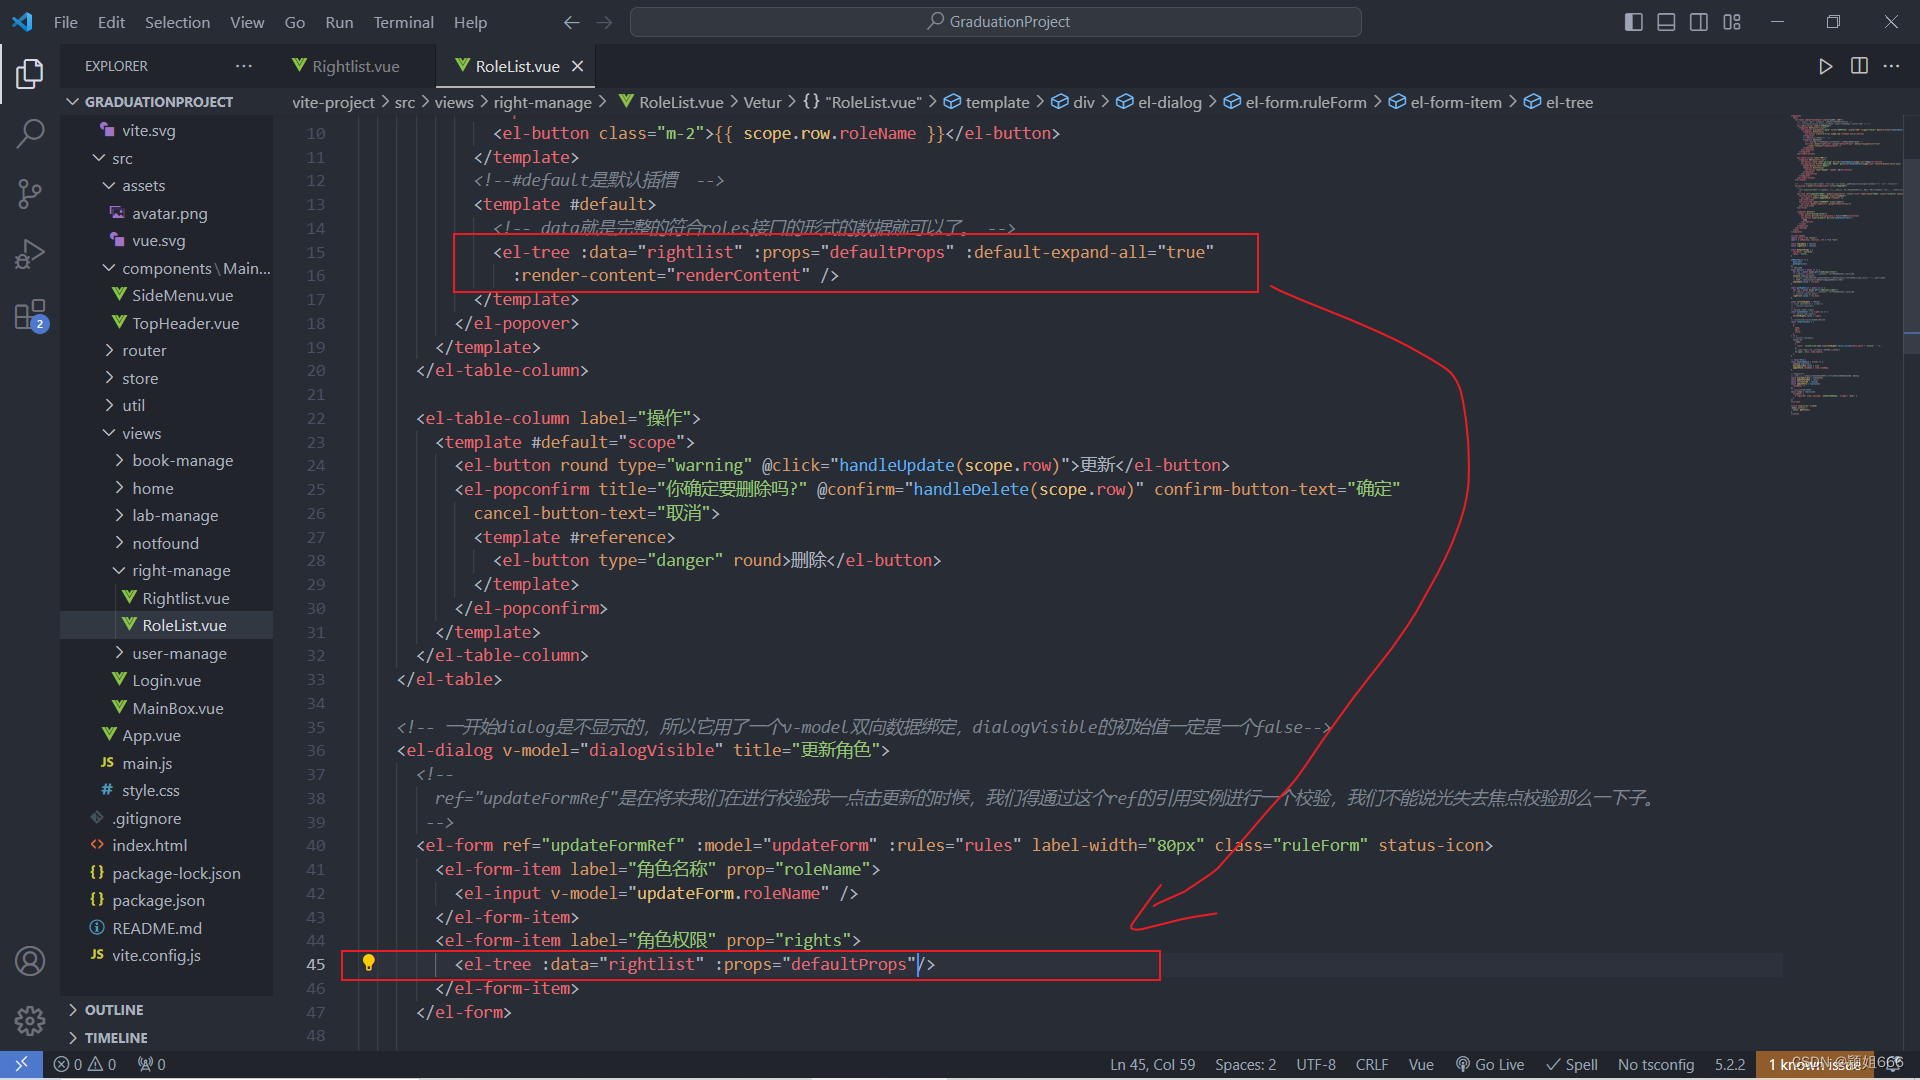
Task: Toggle primary side bar visibility
Action: tap(1634, 22)
